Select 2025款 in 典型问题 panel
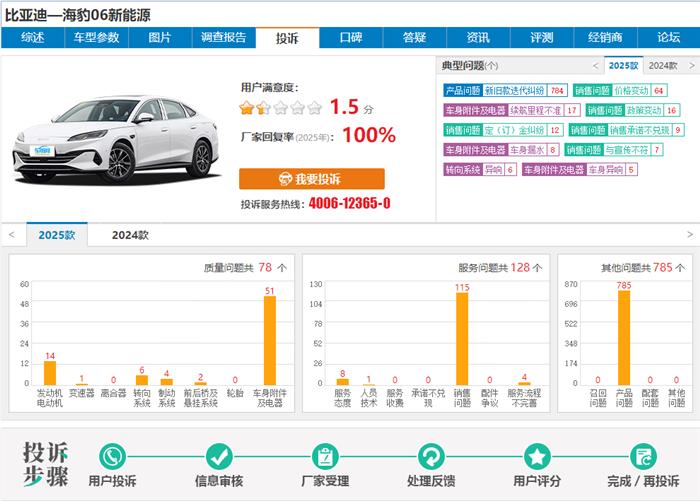Screen dimensions: 700x503 click(x=624, y=66)
